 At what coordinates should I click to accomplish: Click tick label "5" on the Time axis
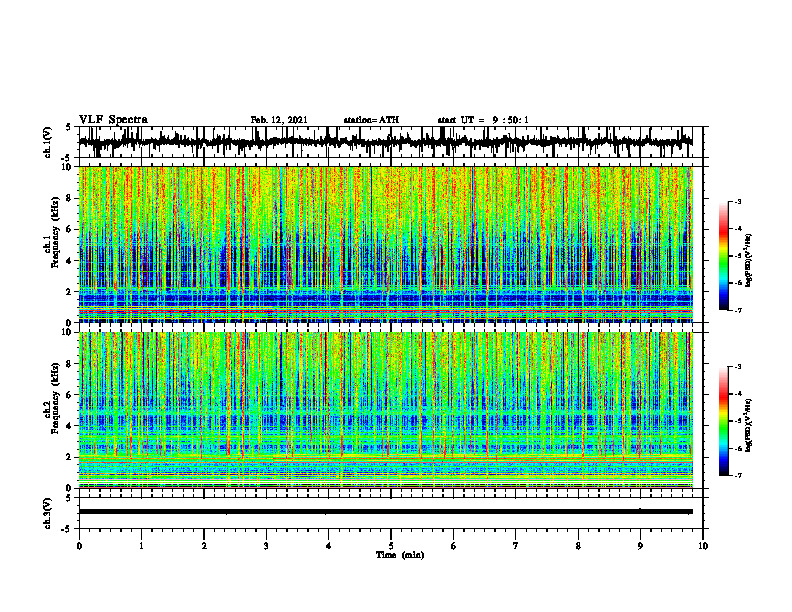pos(390,546)
